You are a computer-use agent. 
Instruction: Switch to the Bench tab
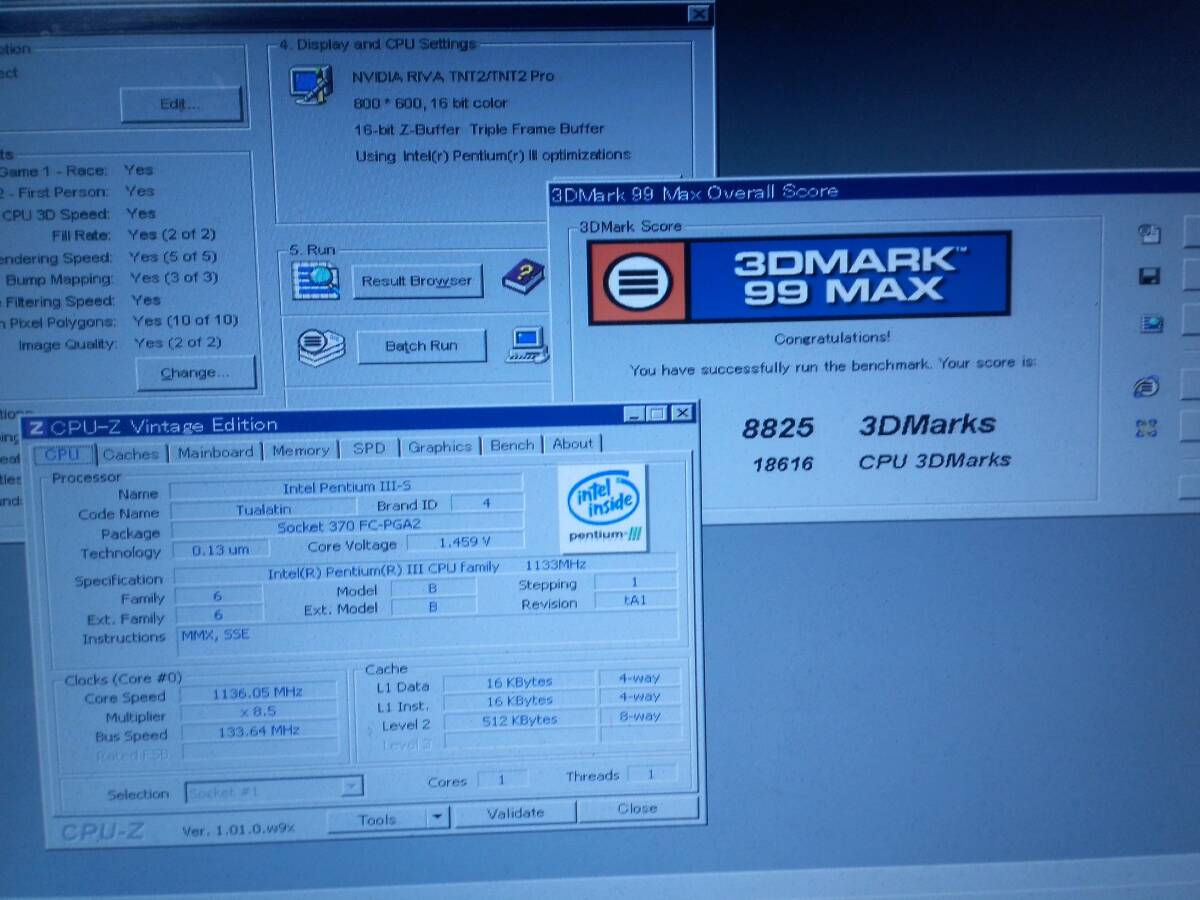point(512,445)
